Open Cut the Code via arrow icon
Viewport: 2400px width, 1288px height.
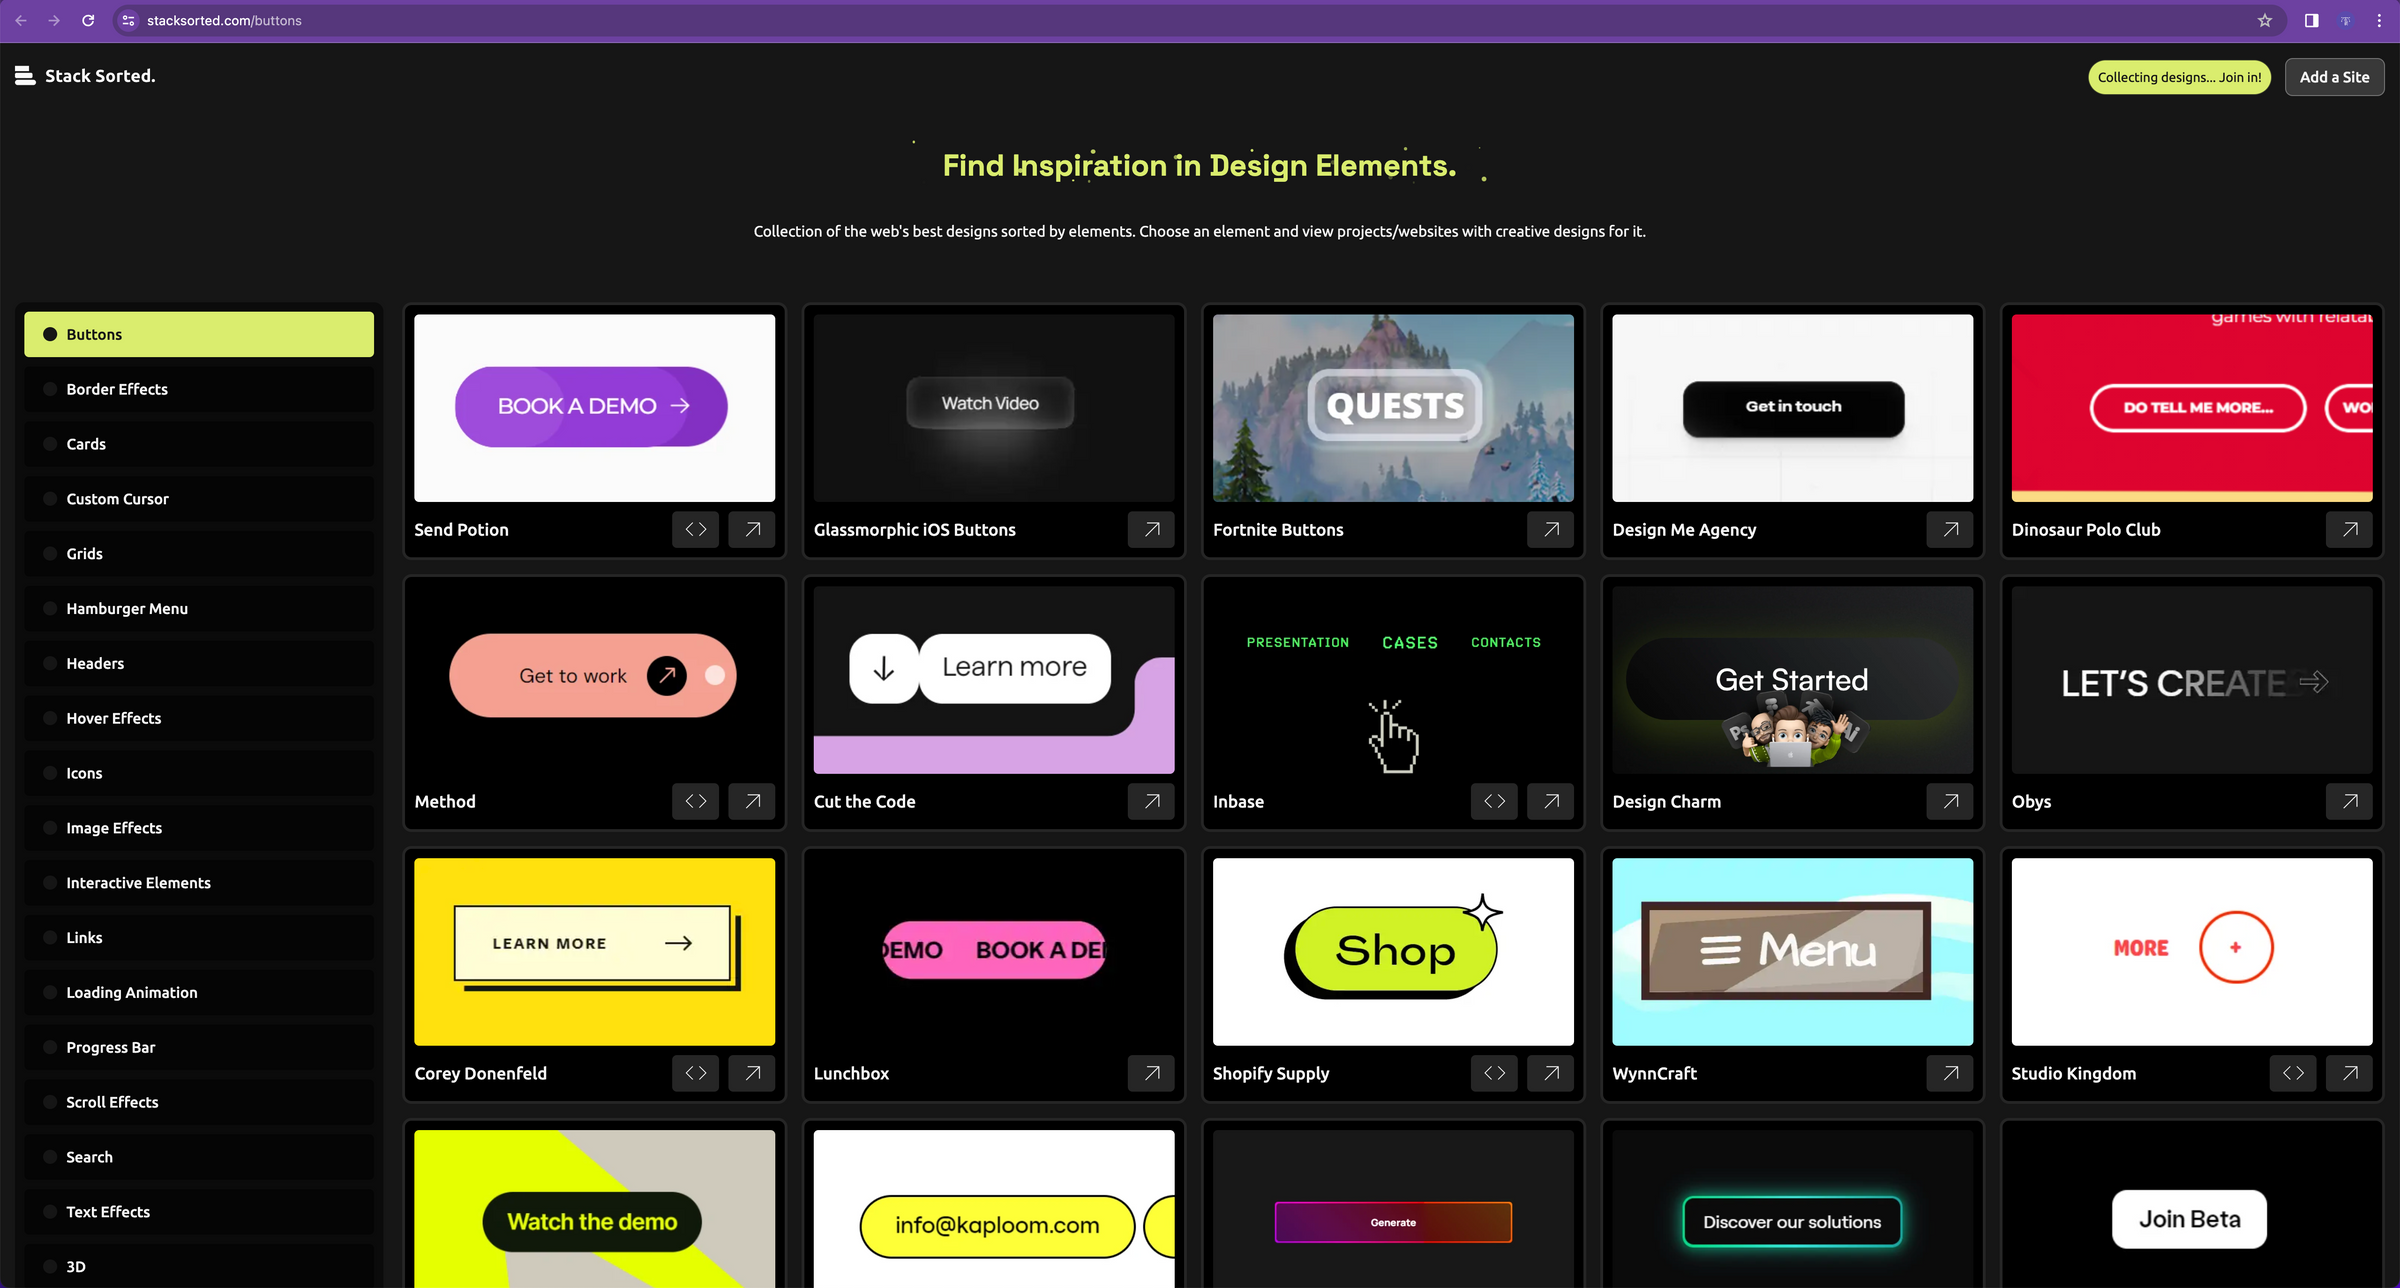[x=1151, y=801]
